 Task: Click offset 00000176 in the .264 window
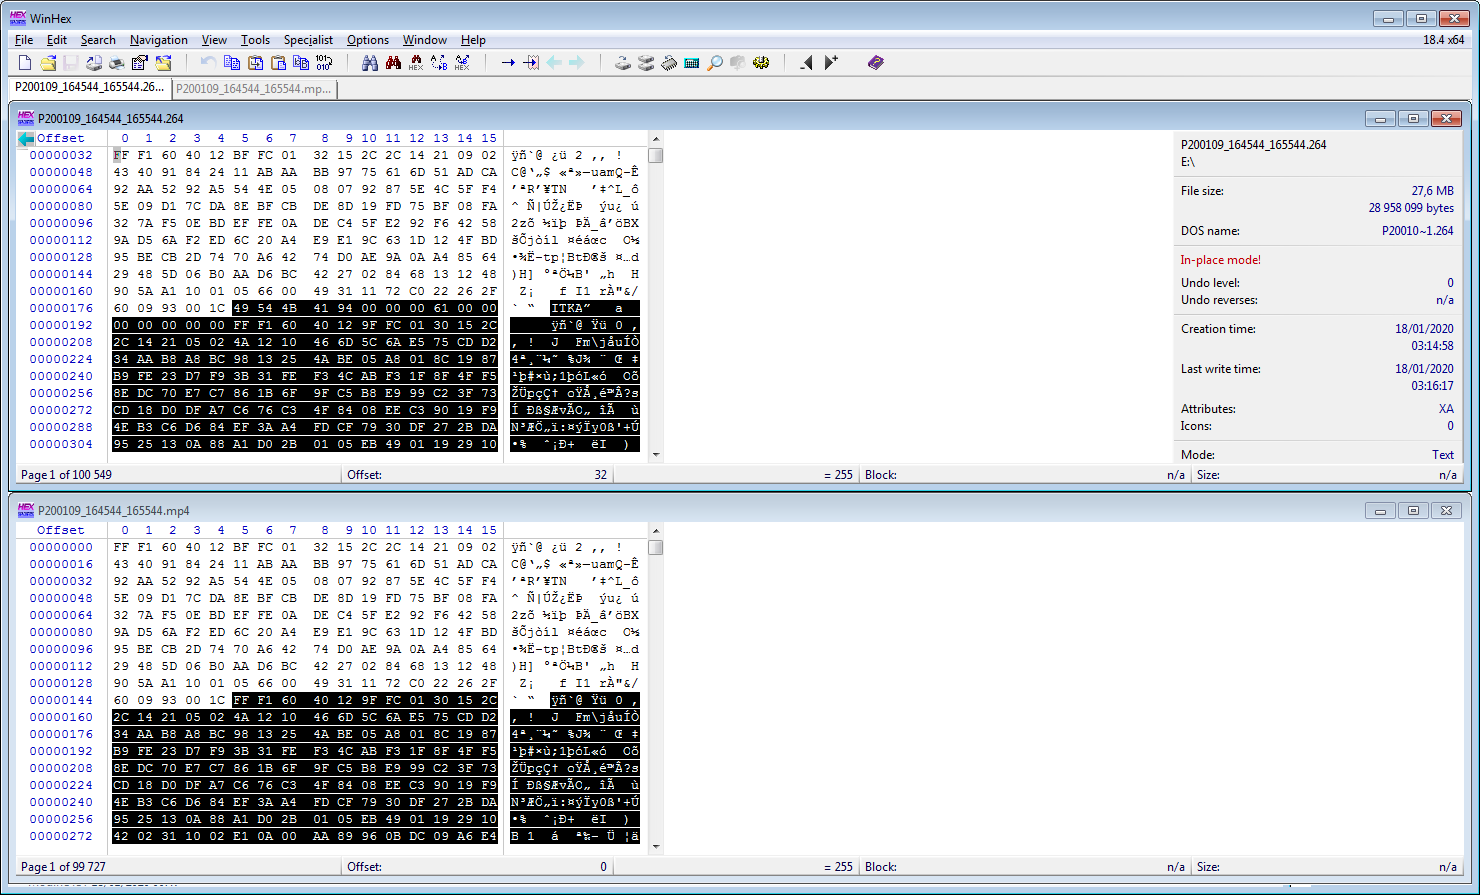click(x=61, y=309)
